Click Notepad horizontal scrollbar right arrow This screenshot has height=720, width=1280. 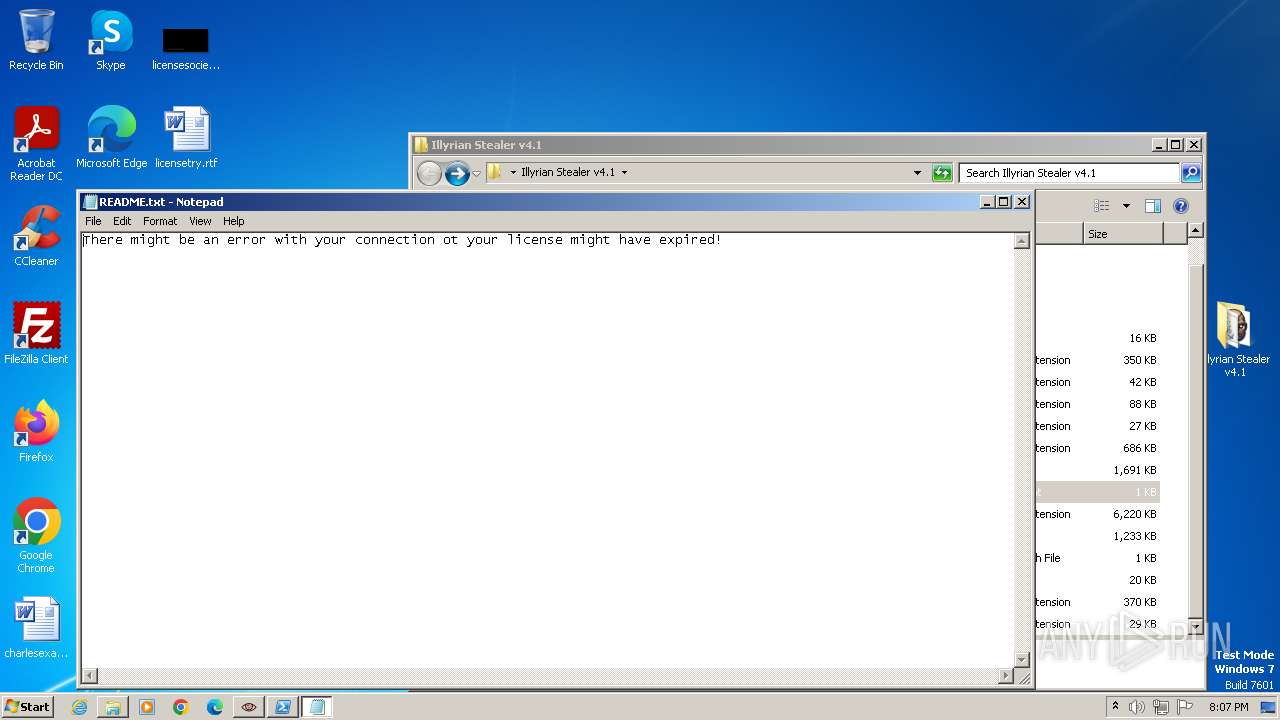click(1006, 676)
